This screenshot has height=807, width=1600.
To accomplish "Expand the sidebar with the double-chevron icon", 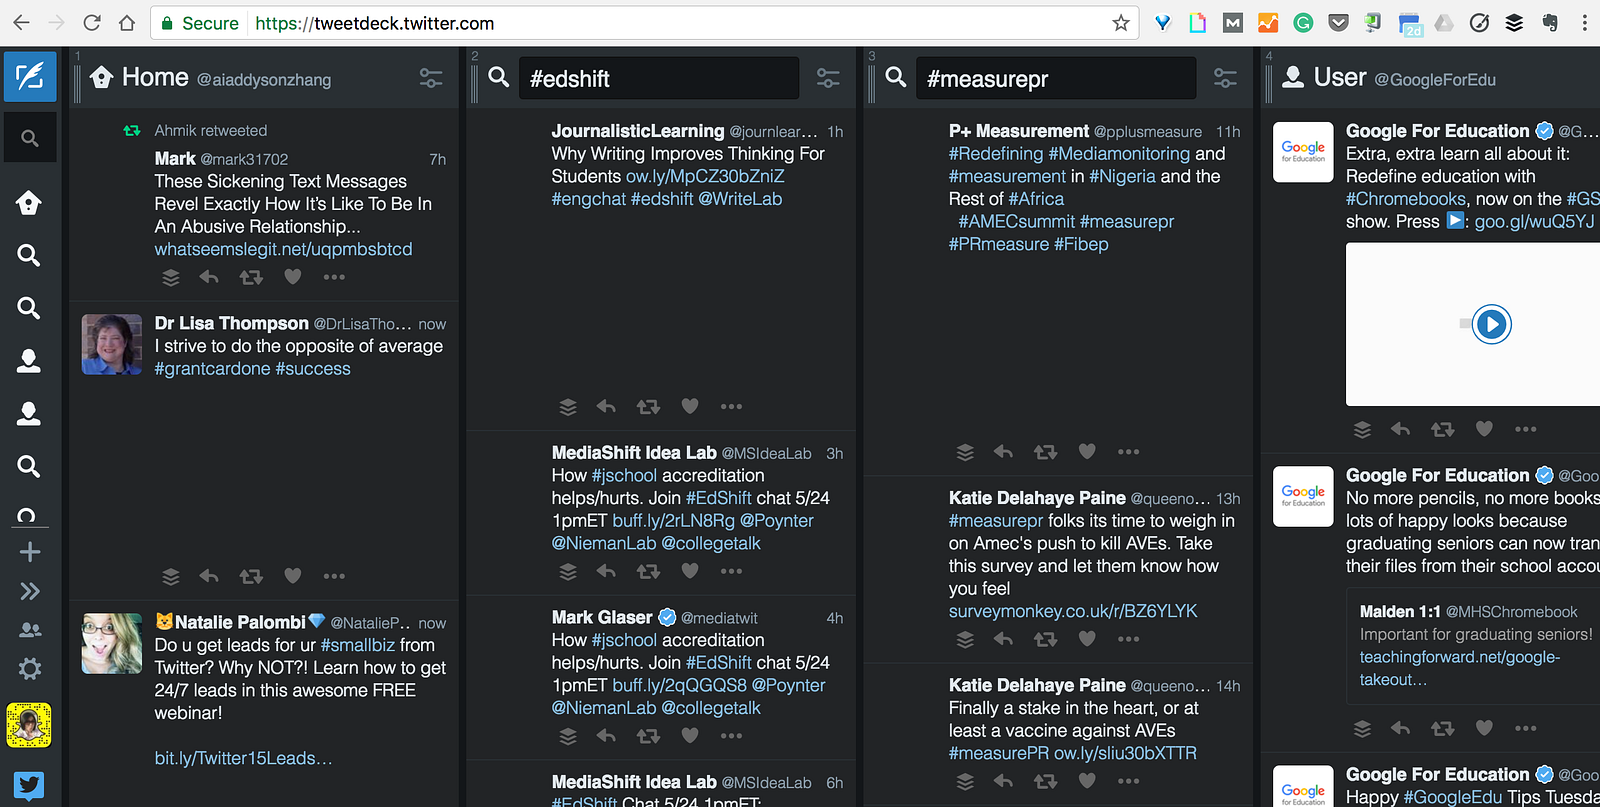I will [x=30, y=591].
